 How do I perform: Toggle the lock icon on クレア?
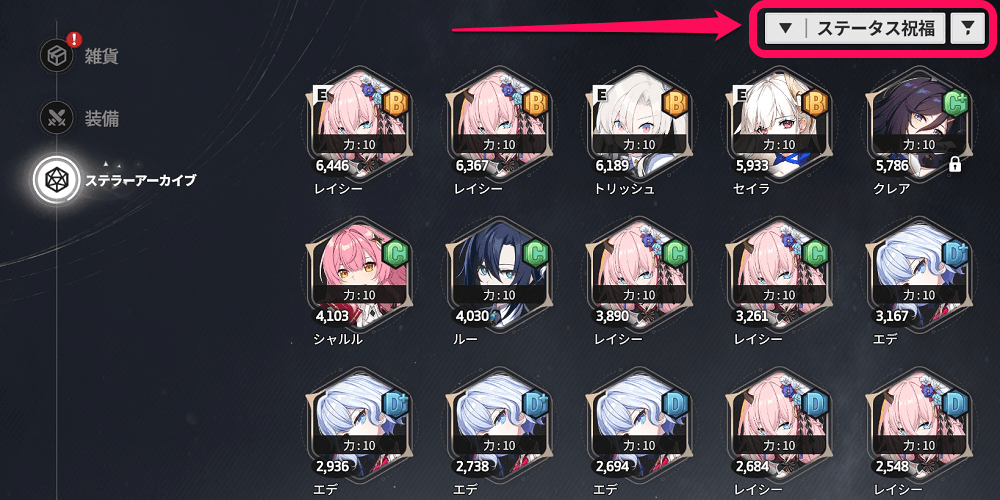tap(955, 165)
